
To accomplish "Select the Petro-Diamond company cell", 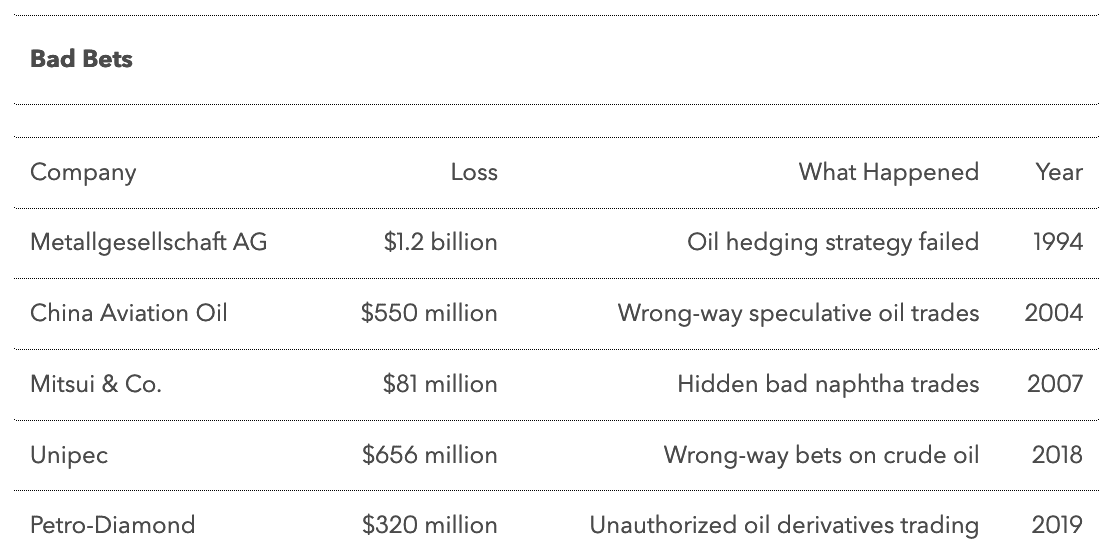I will [113, 525].
